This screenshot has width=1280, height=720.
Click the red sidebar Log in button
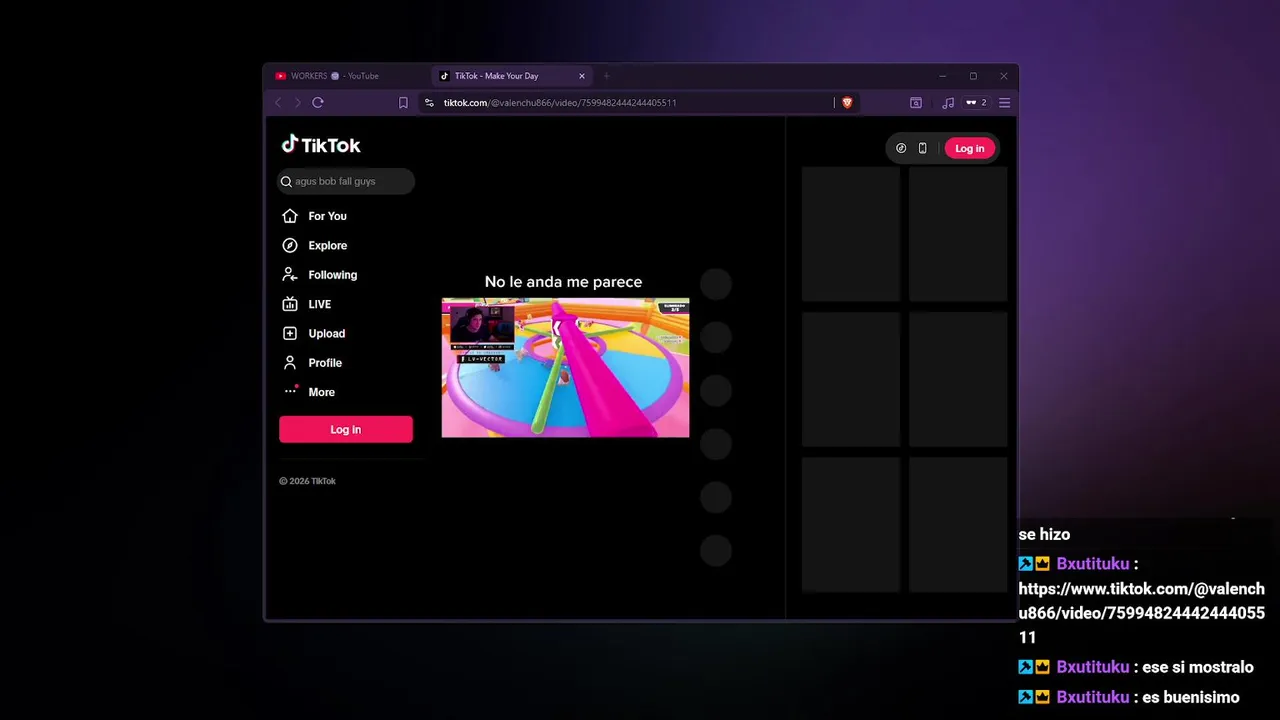346,429
